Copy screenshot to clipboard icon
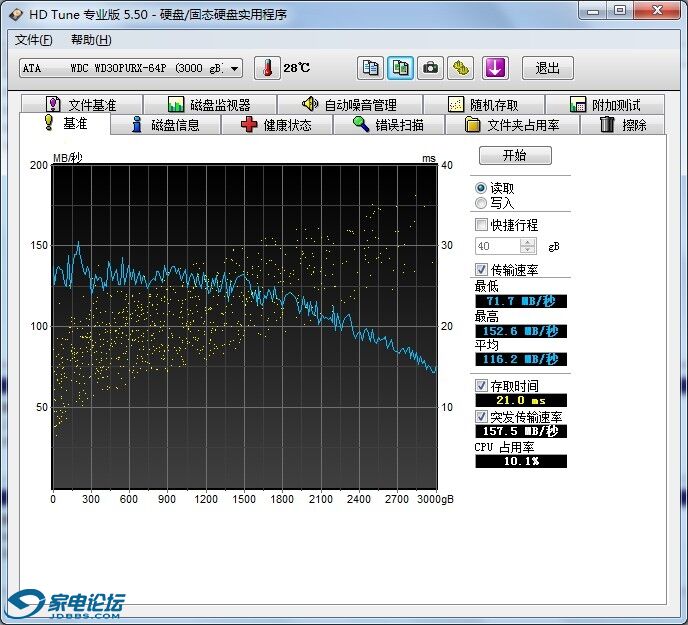This screenshot has height=625, width=688. click(x=400, y=68)
